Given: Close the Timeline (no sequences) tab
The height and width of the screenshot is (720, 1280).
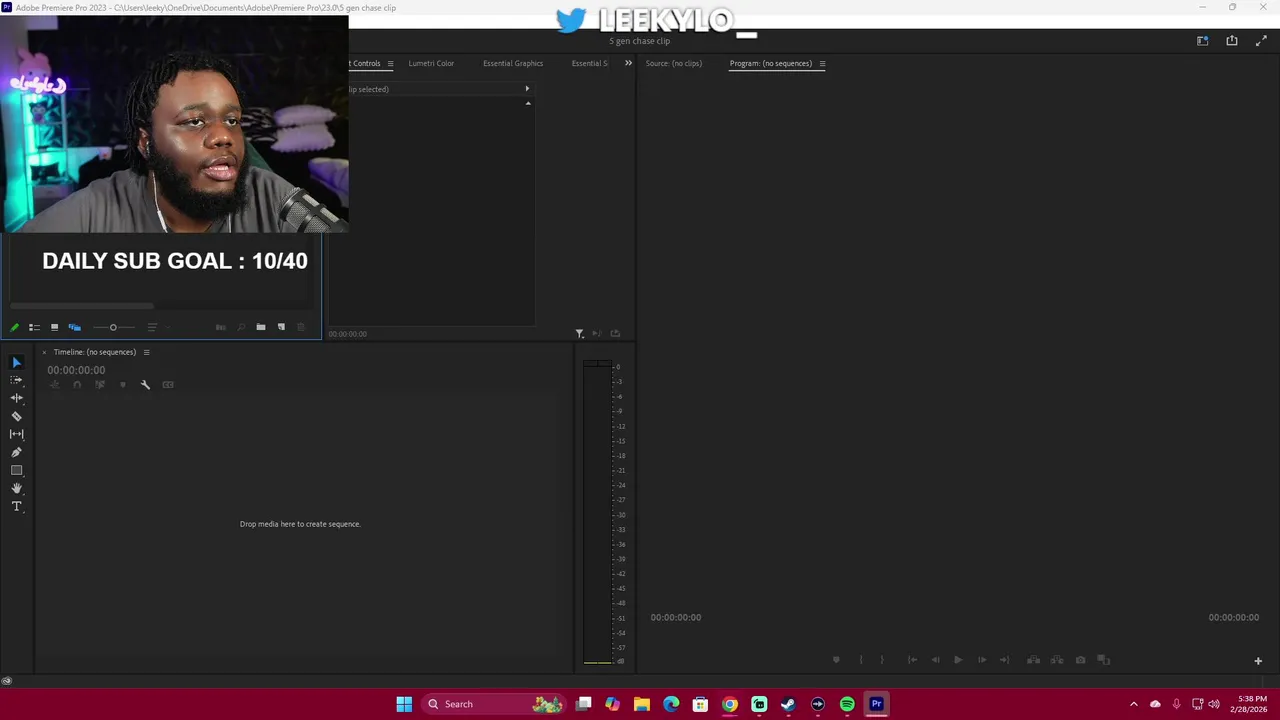Looking at the screenshot, I should (x=44, y=352).
